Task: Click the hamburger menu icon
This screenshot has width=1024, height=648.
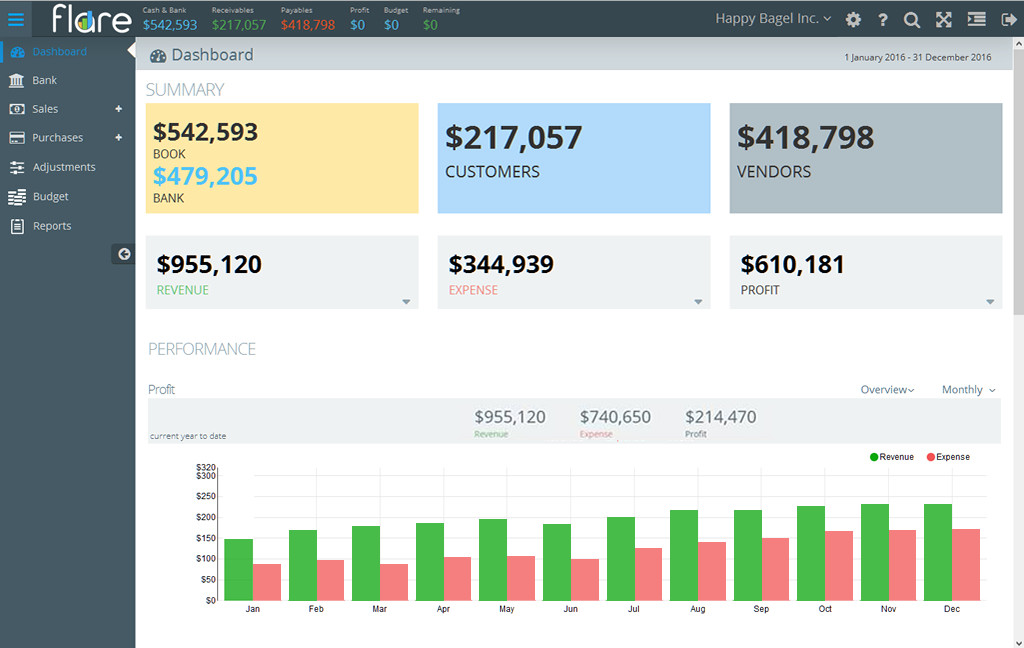Action: 16,19
